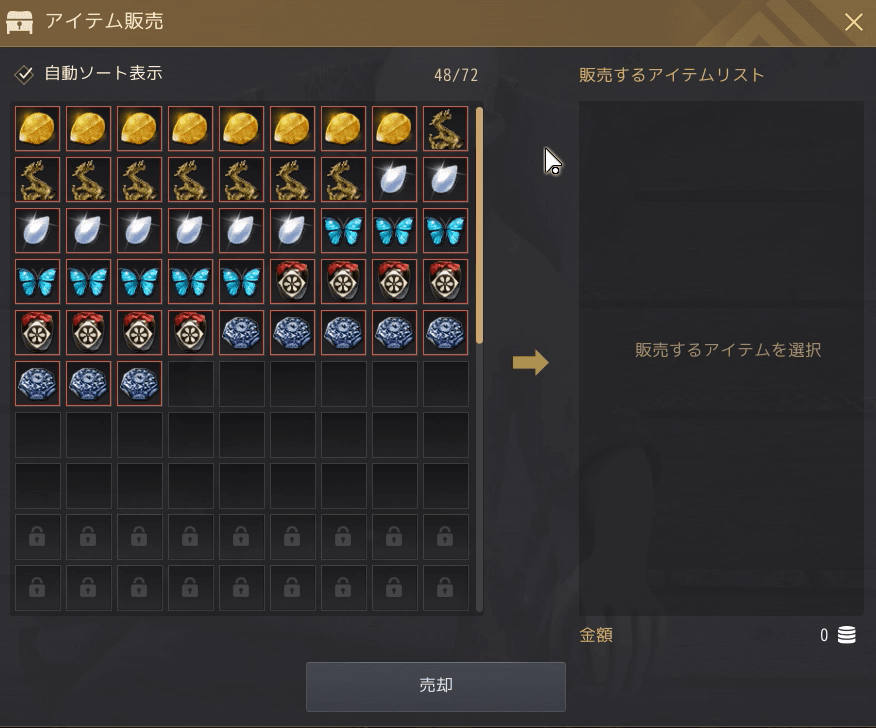Select the last white pearl in third row

tap(292, 230)
